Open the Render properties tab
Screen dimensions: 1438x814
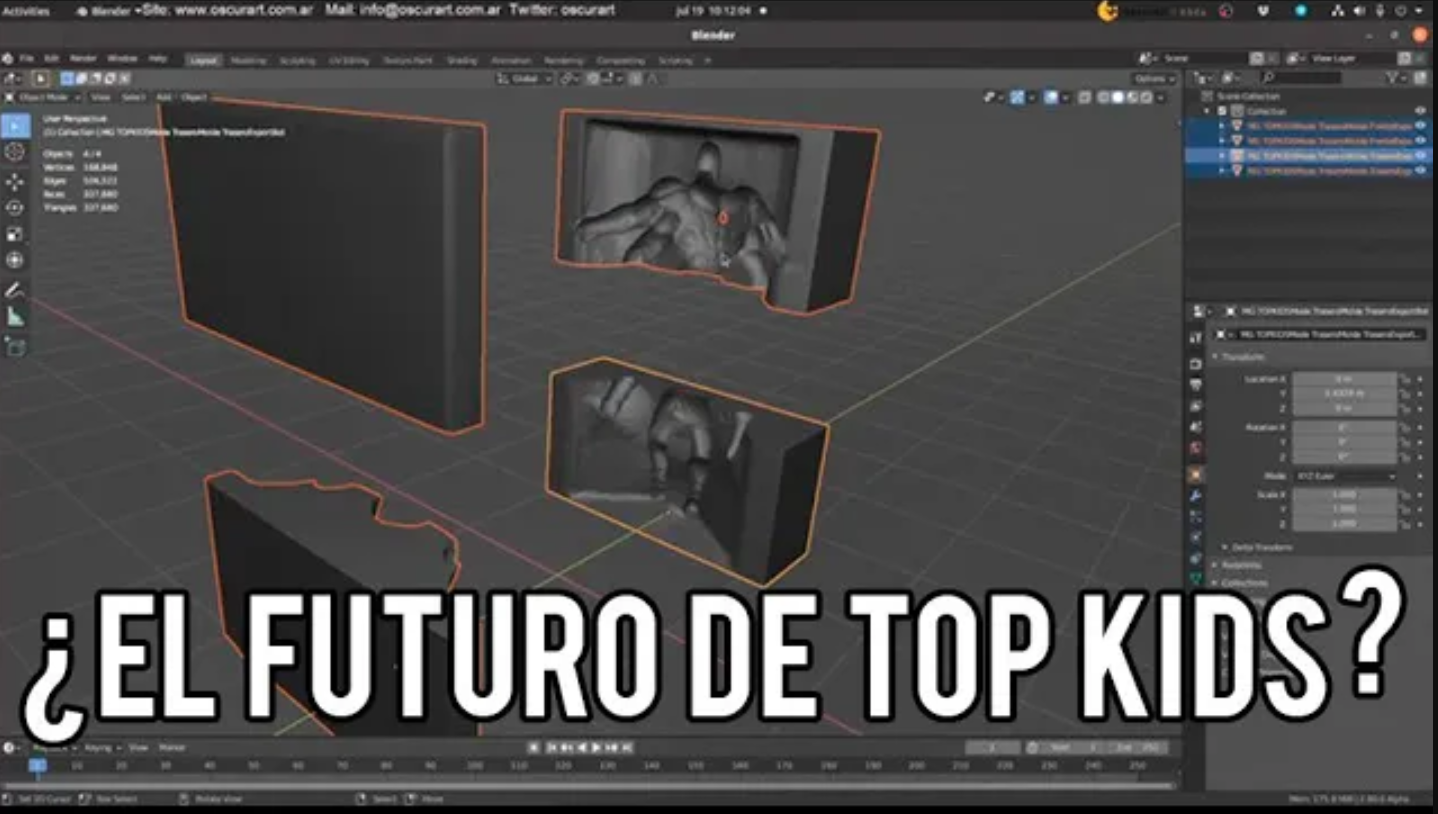click(x=1196, y=364)
